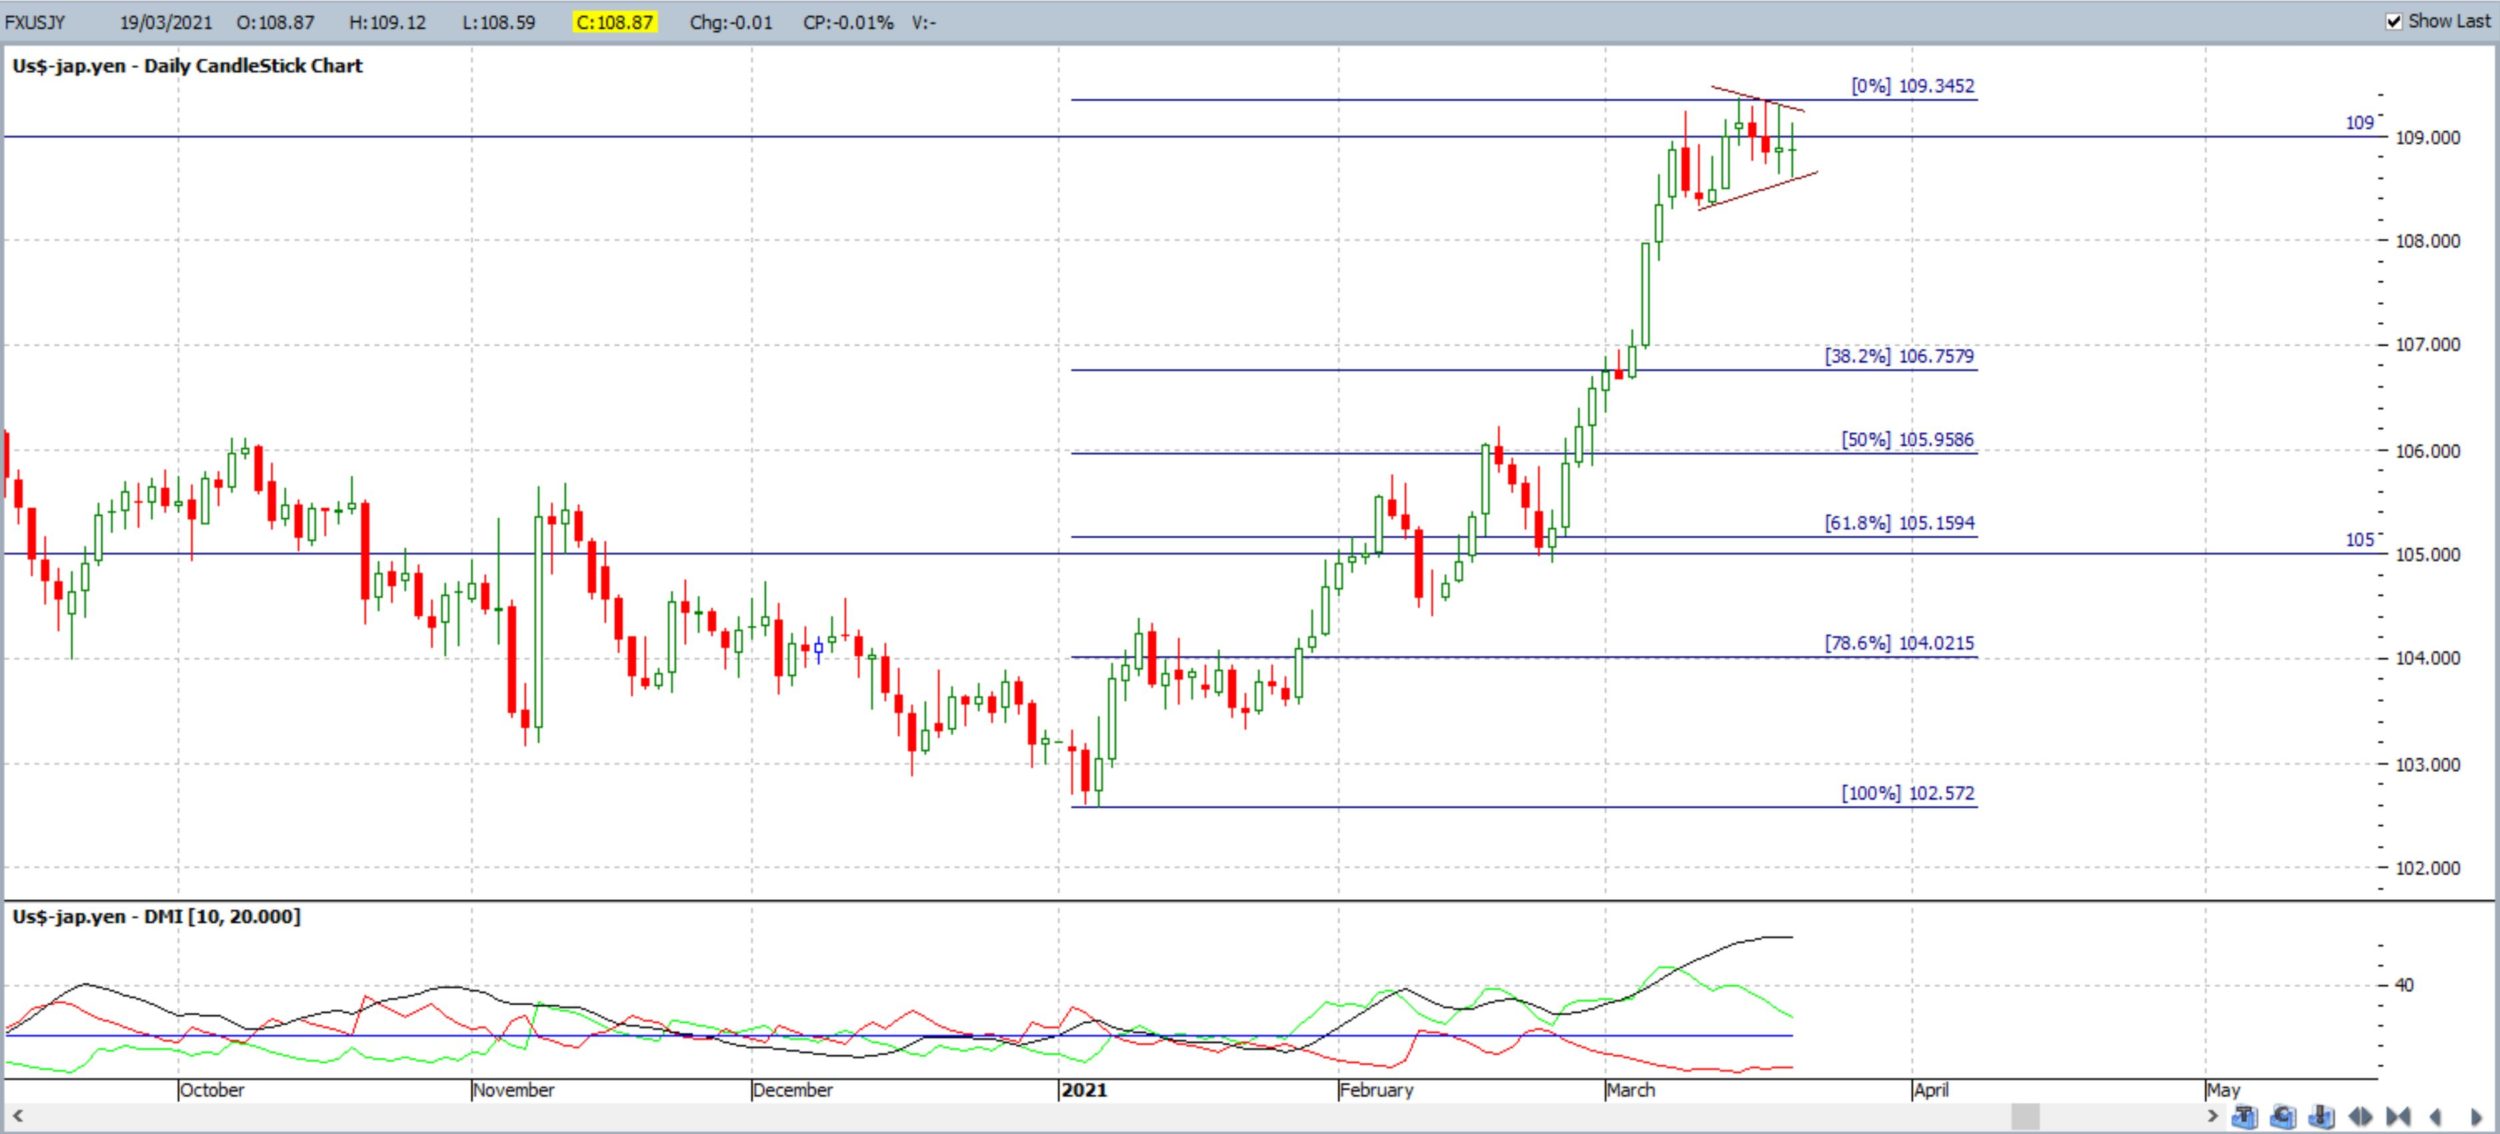The width and height of the screenshot is (2500, 1134).
Task: Click the blue 'T' folder icon
Action: pos(2245,1116)
